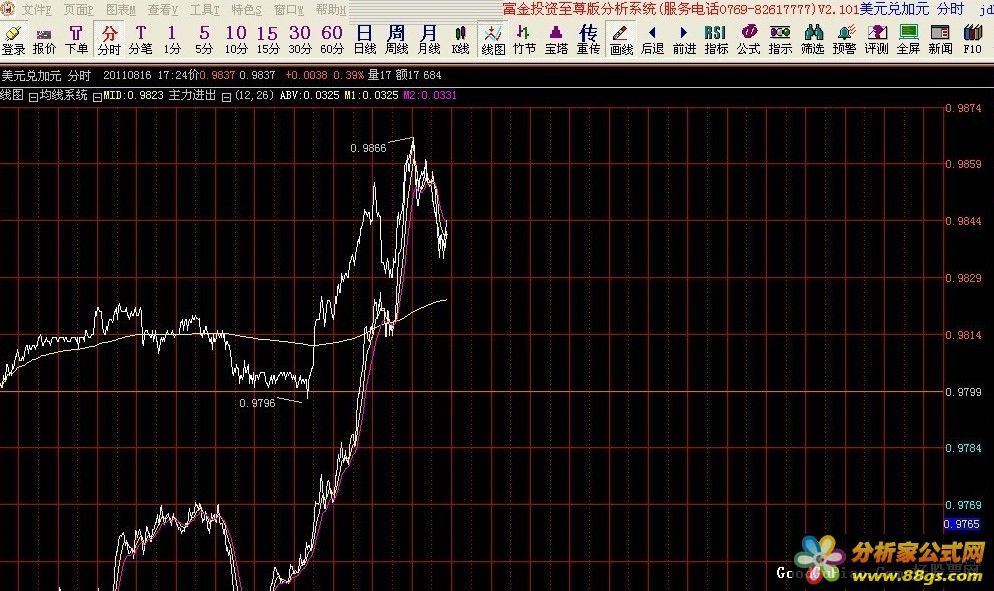Click the 均线系统 indicator label
994x591 pixels.
tap(63, 95)
